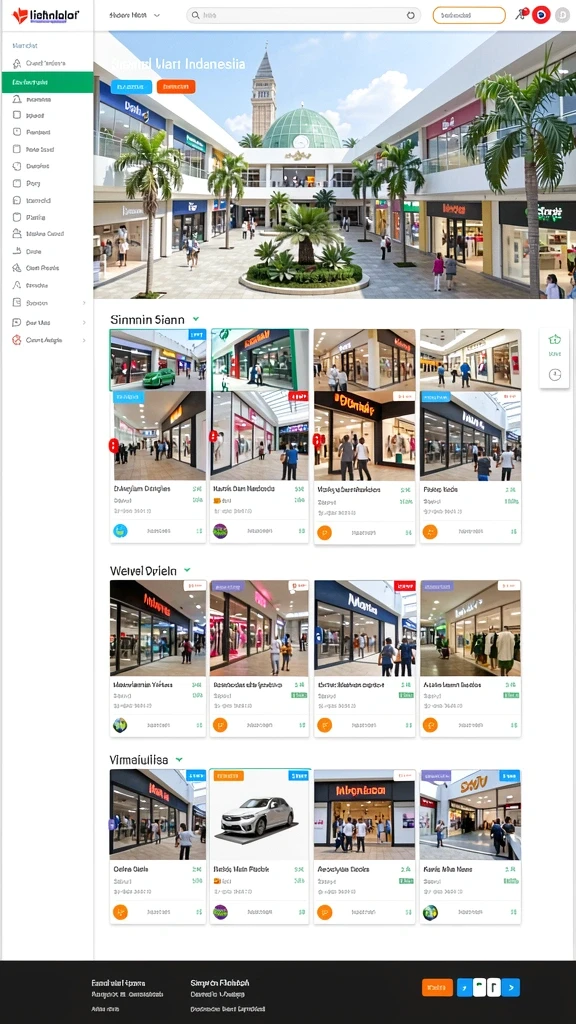
Task: Select the green highlighted sidebar menu item
Action: (47, 82)
